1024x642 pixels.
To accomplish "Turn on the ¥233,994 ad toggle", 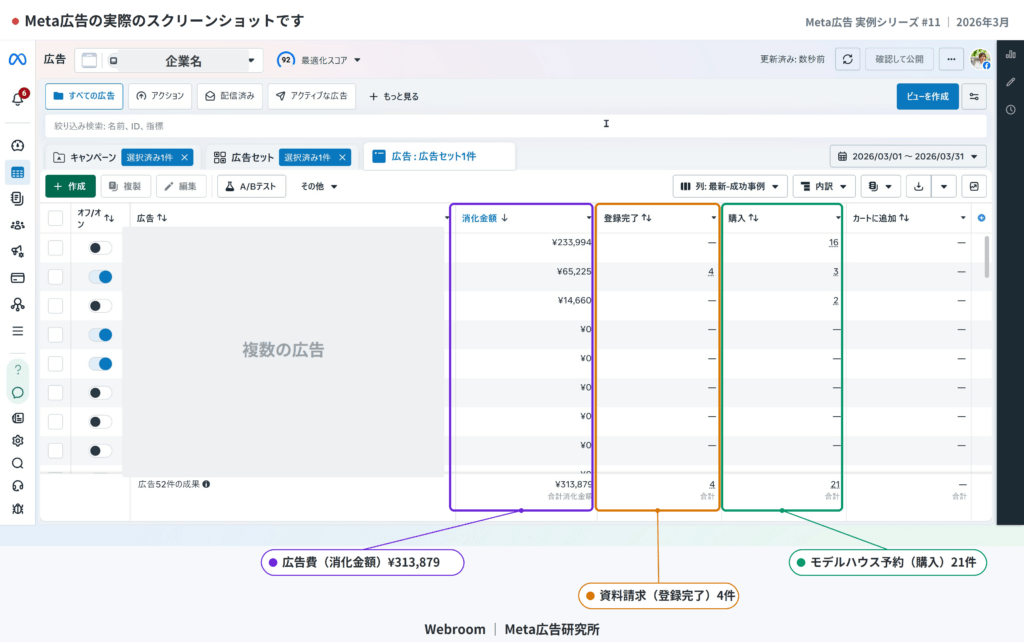I will (100, 248).
